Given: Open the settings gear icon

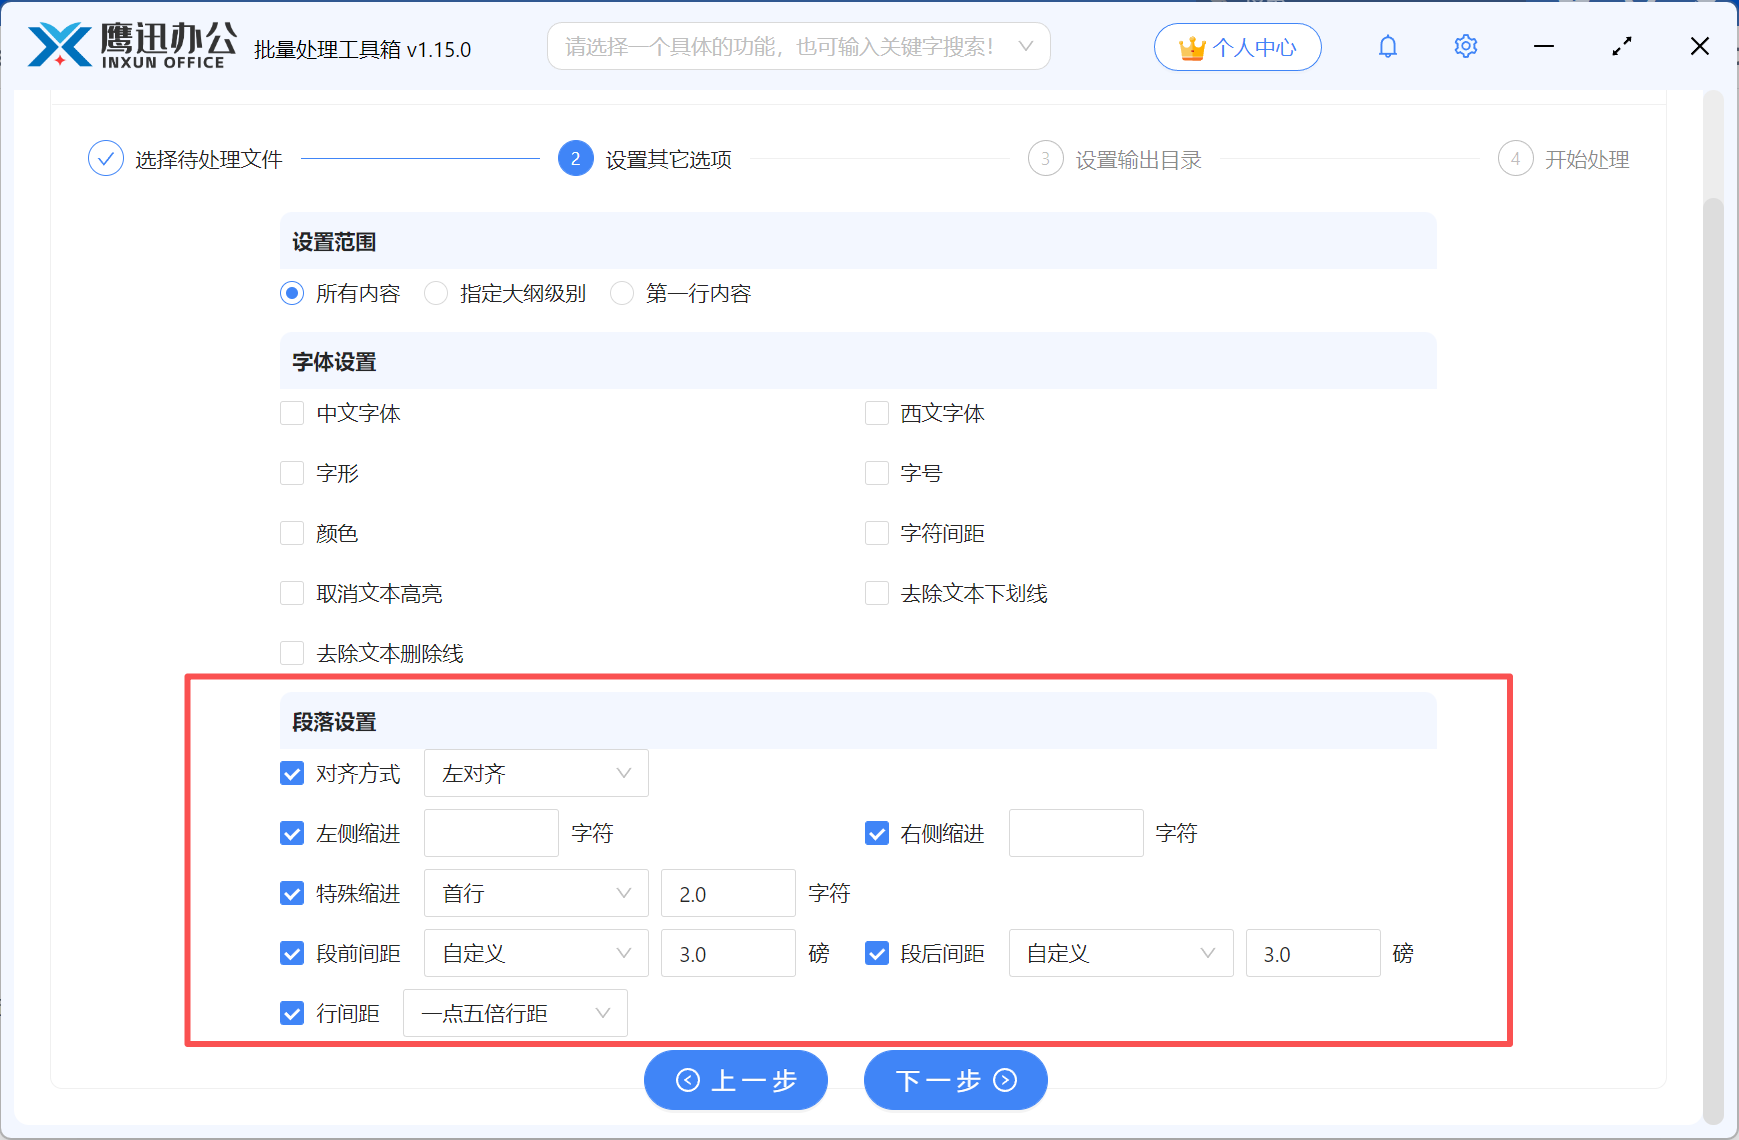Looking at the screenshot, I should point(1465,46).
